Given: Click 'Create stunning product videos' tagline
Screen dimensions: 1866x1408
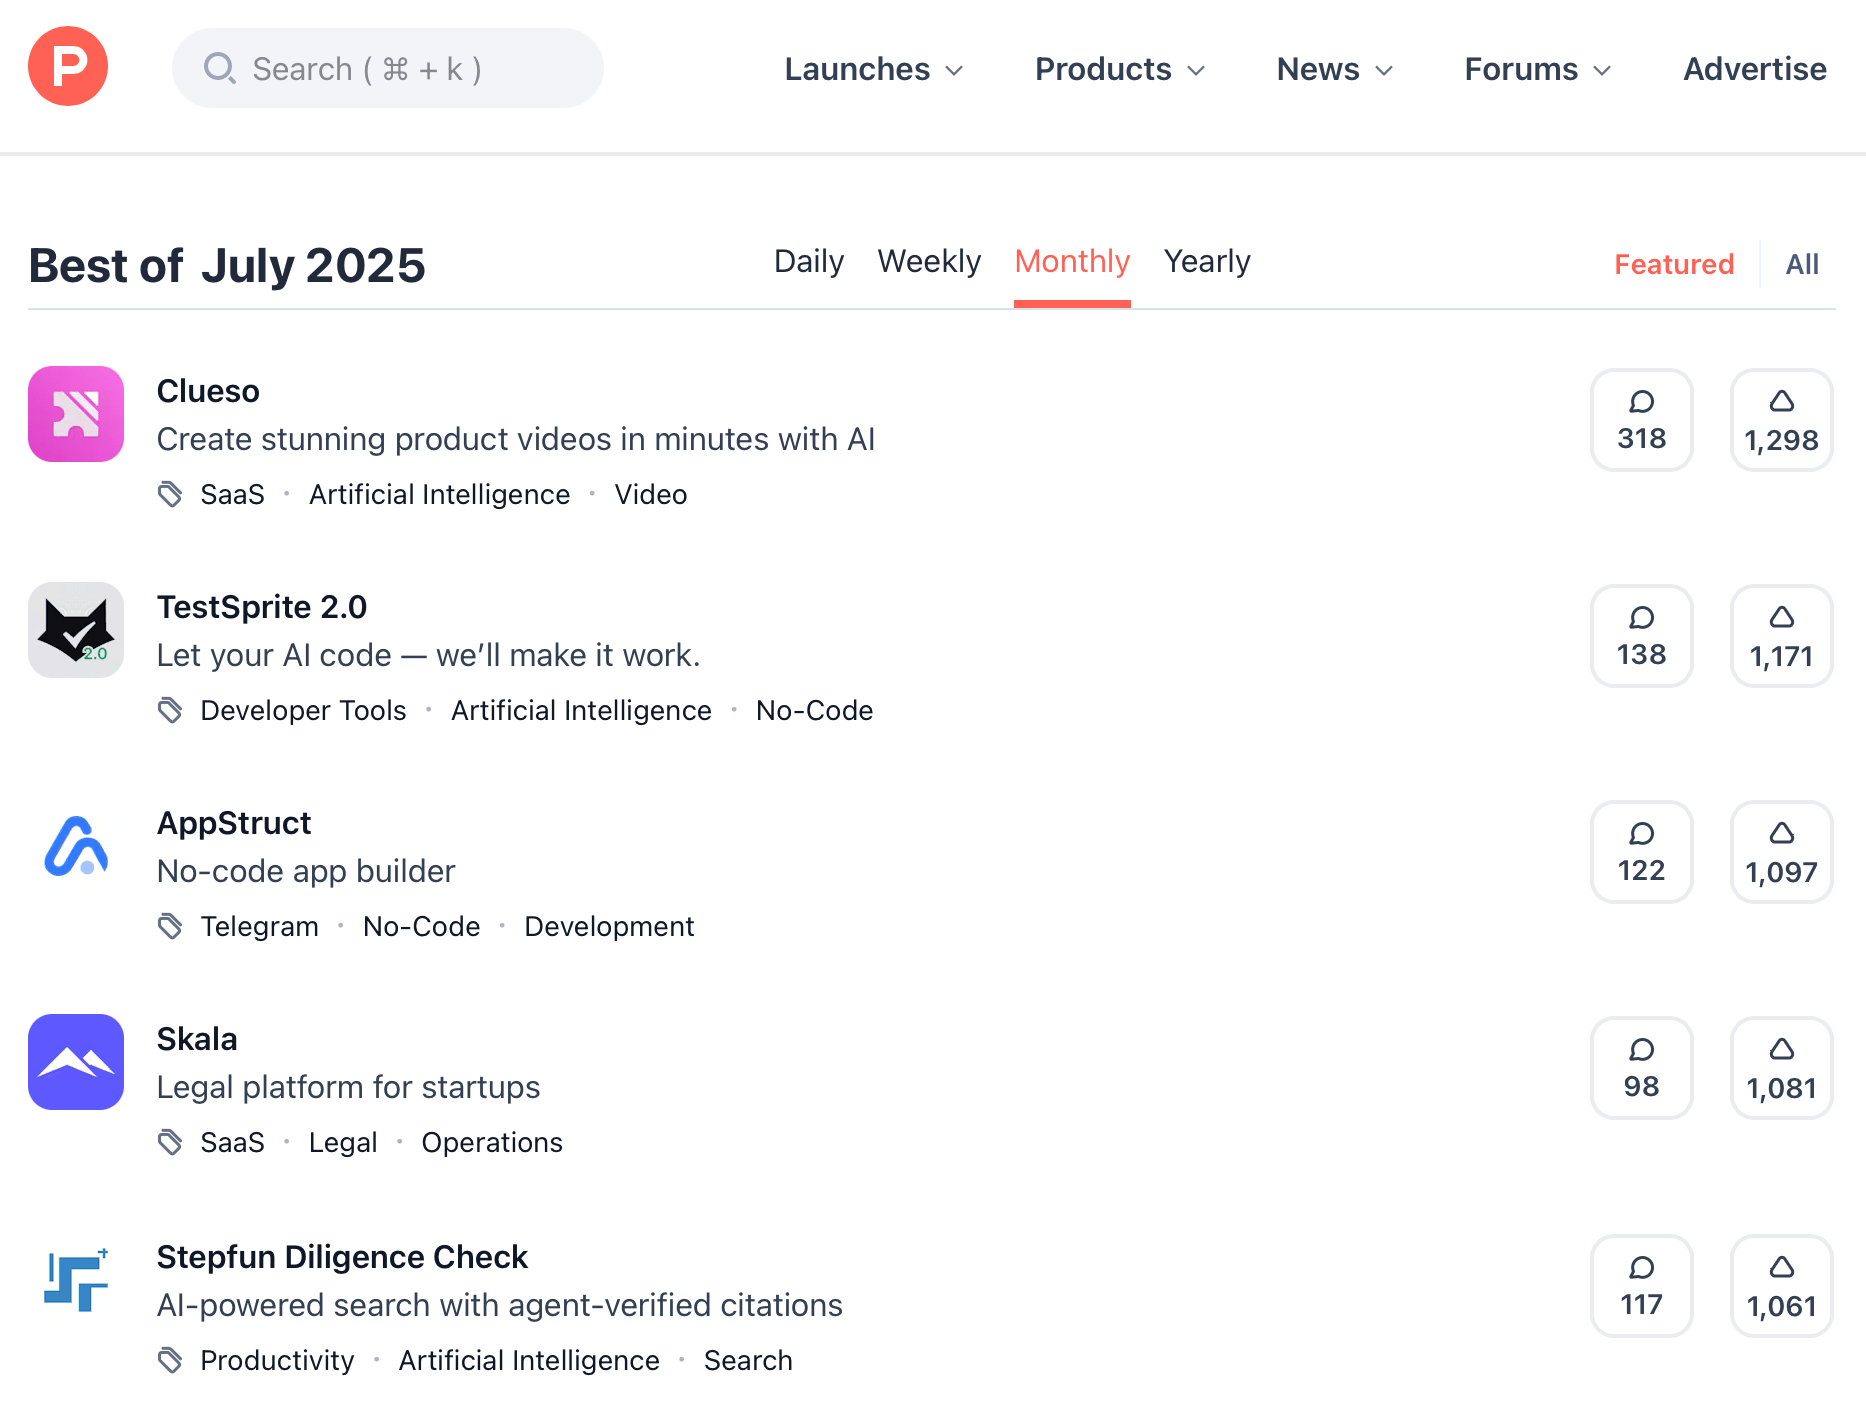Looking at the screenshot, I should (x=516, y=439).
